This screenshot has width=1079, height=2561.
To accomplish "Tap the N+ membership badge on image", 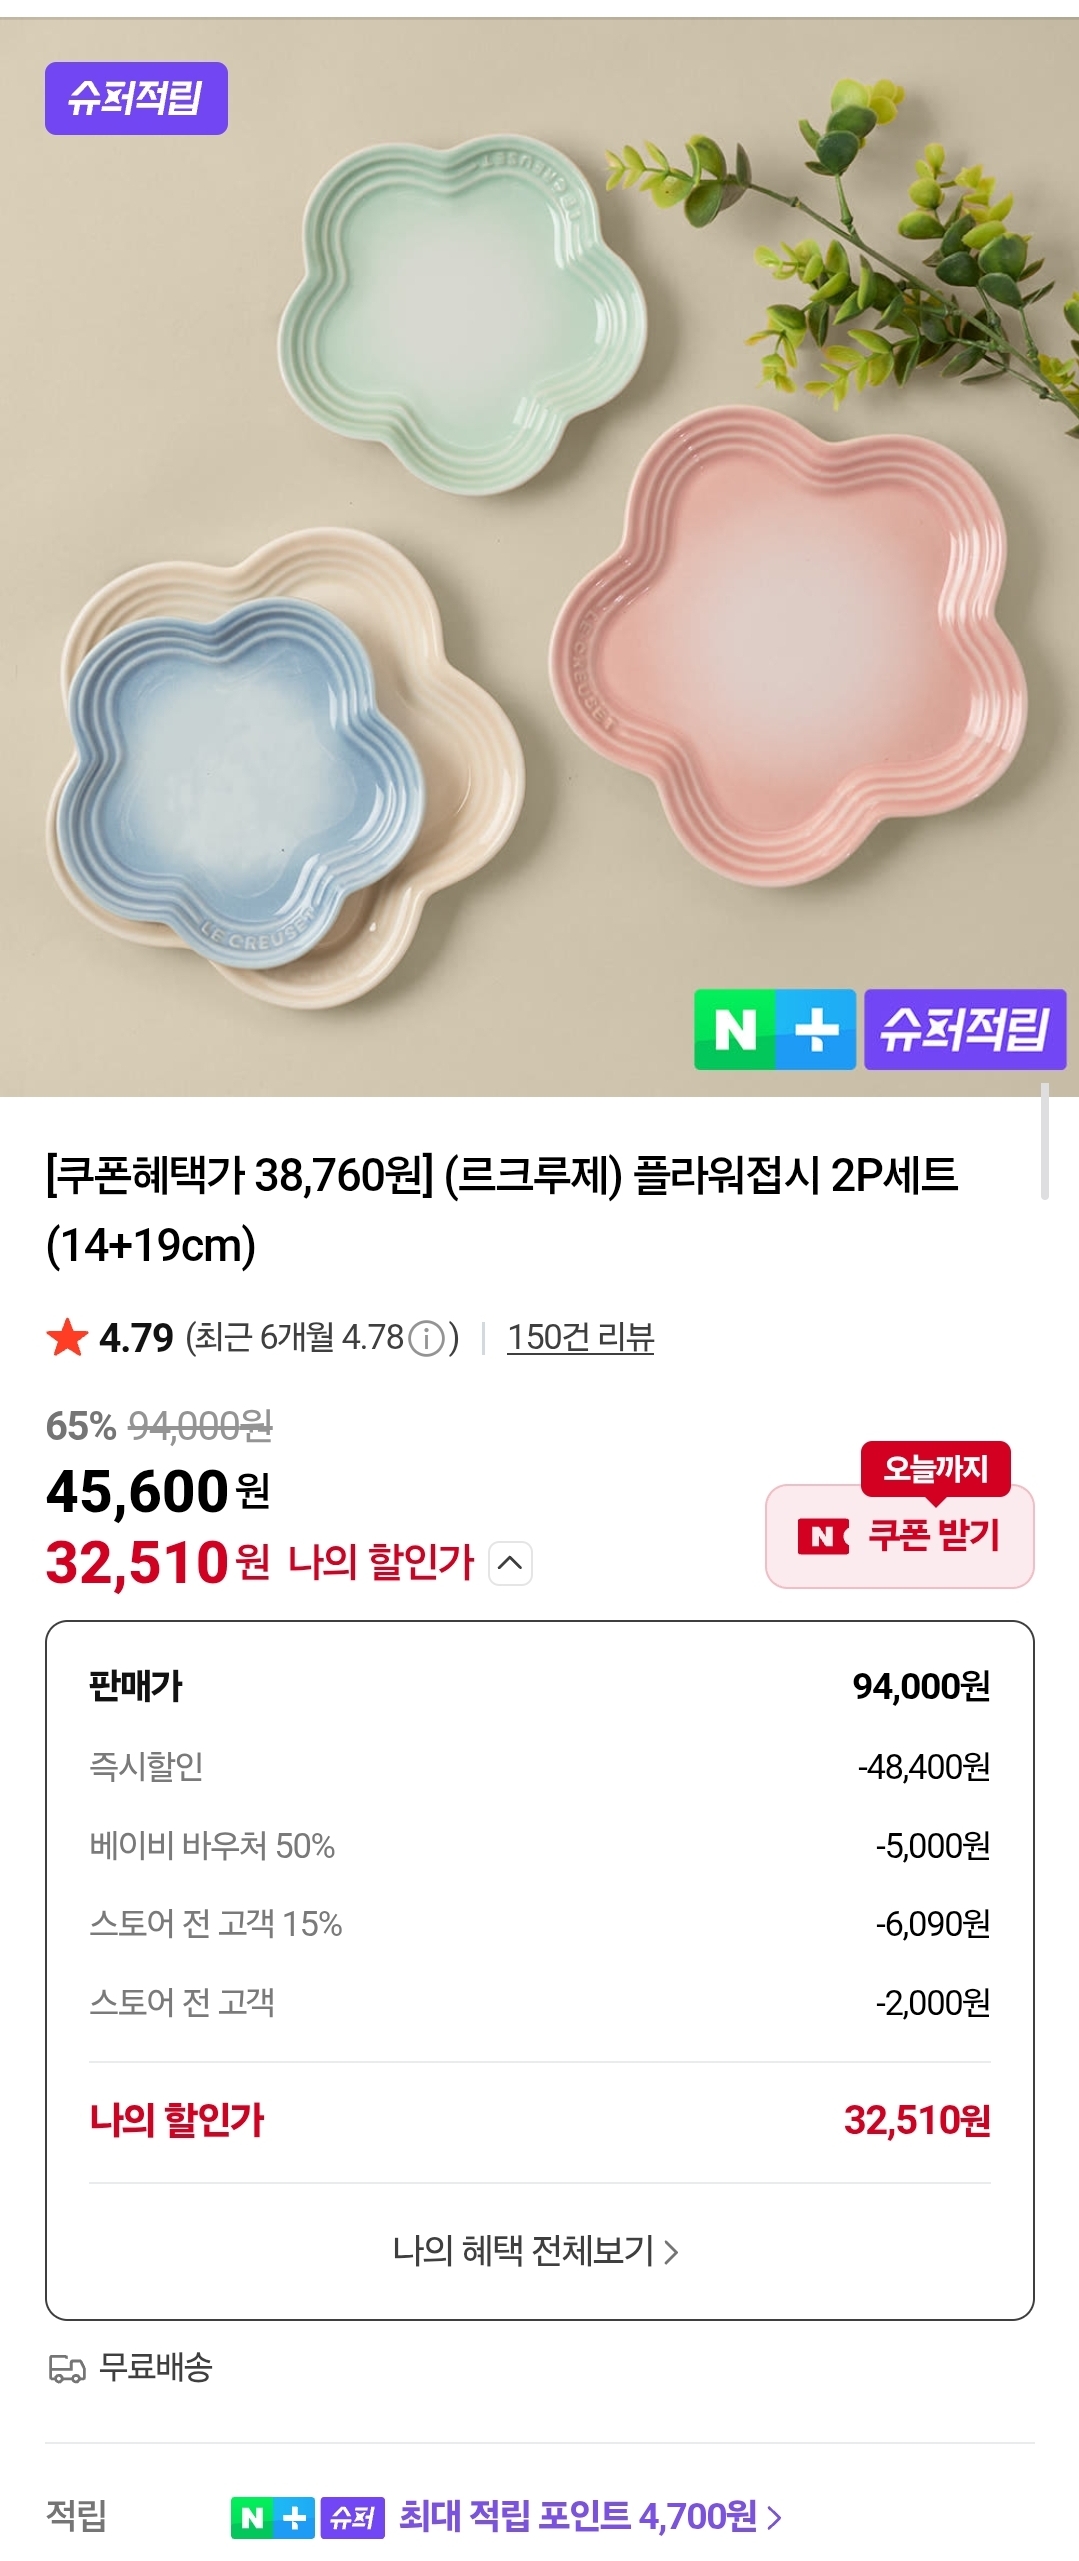I will [775, 1029].
